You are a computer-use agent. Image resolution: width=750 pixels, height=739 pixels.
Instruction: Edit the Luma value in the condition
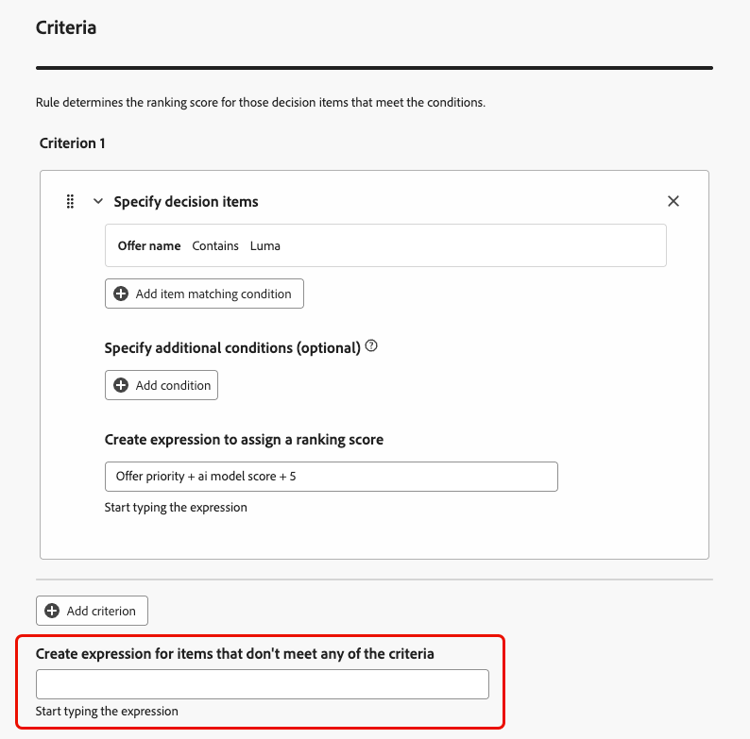tap(265, 245)
